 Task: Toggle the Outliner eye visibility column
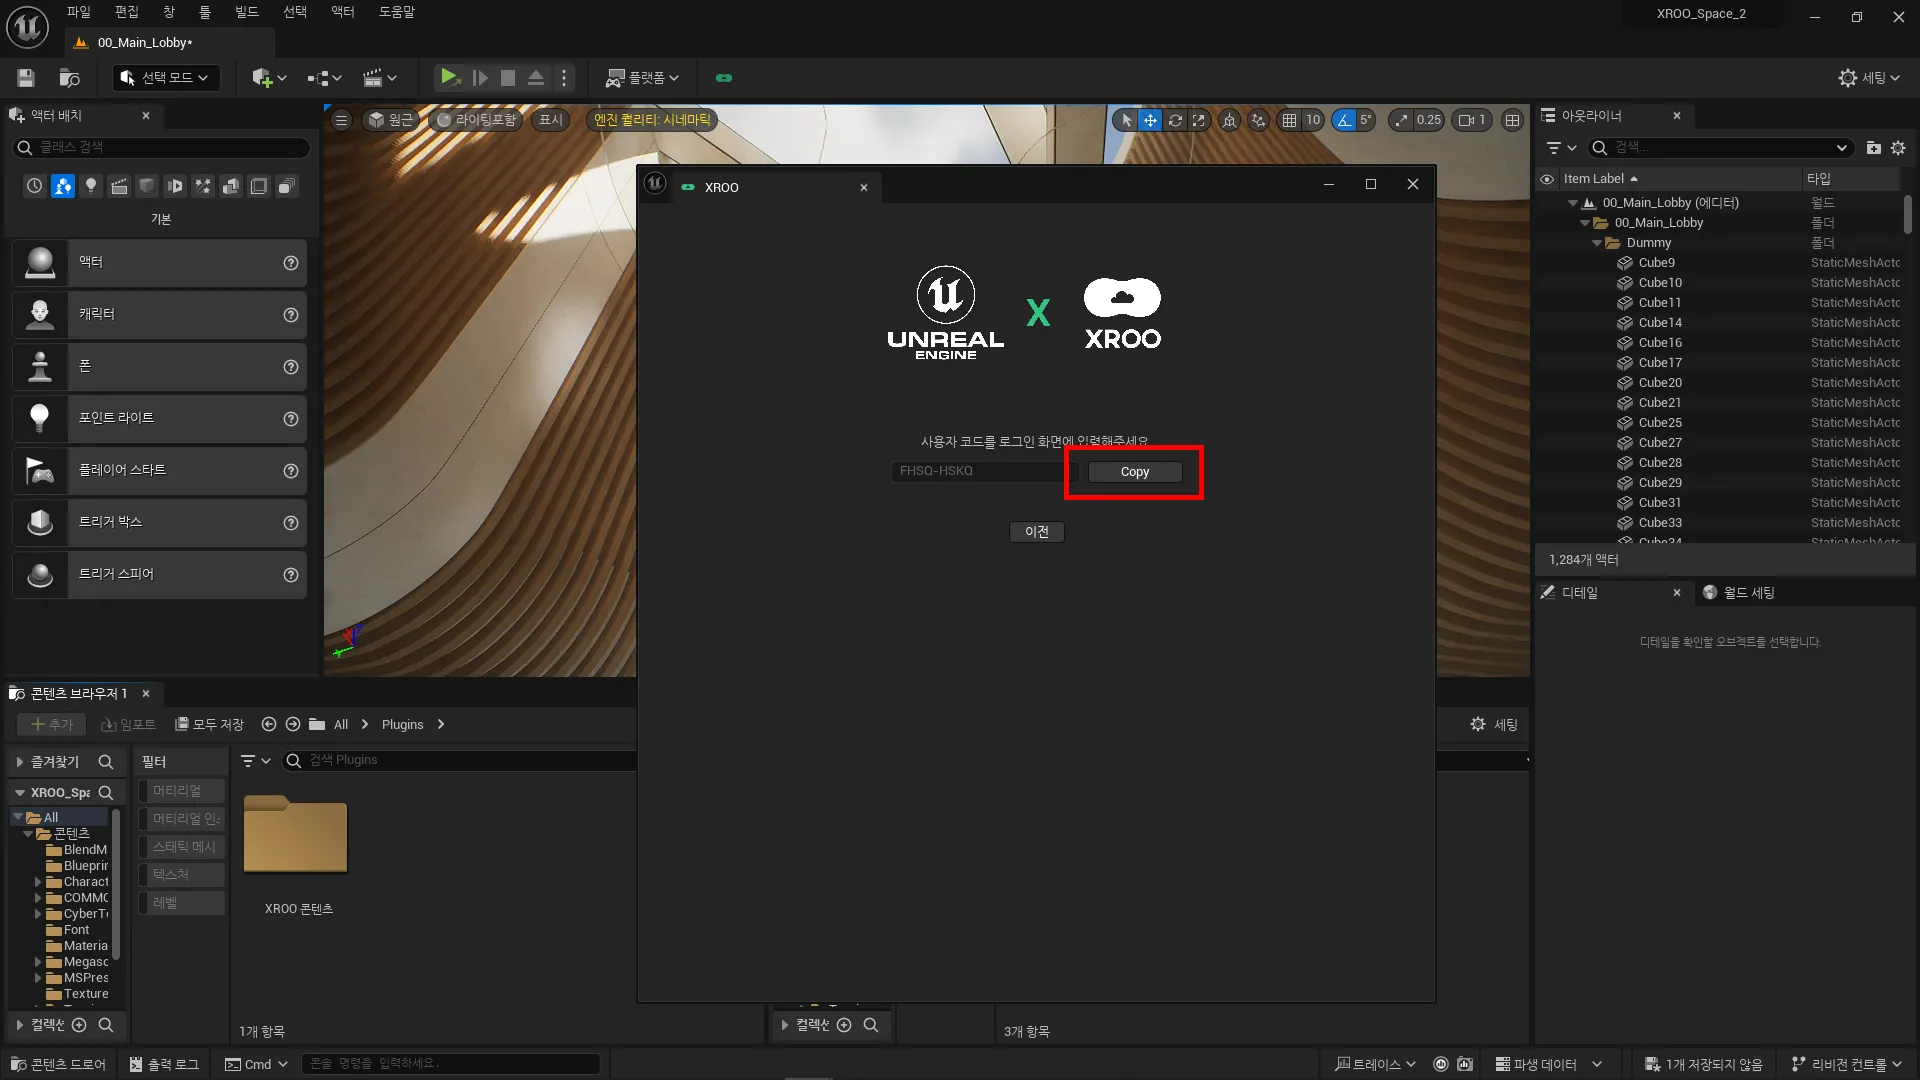click(1547, 179)
